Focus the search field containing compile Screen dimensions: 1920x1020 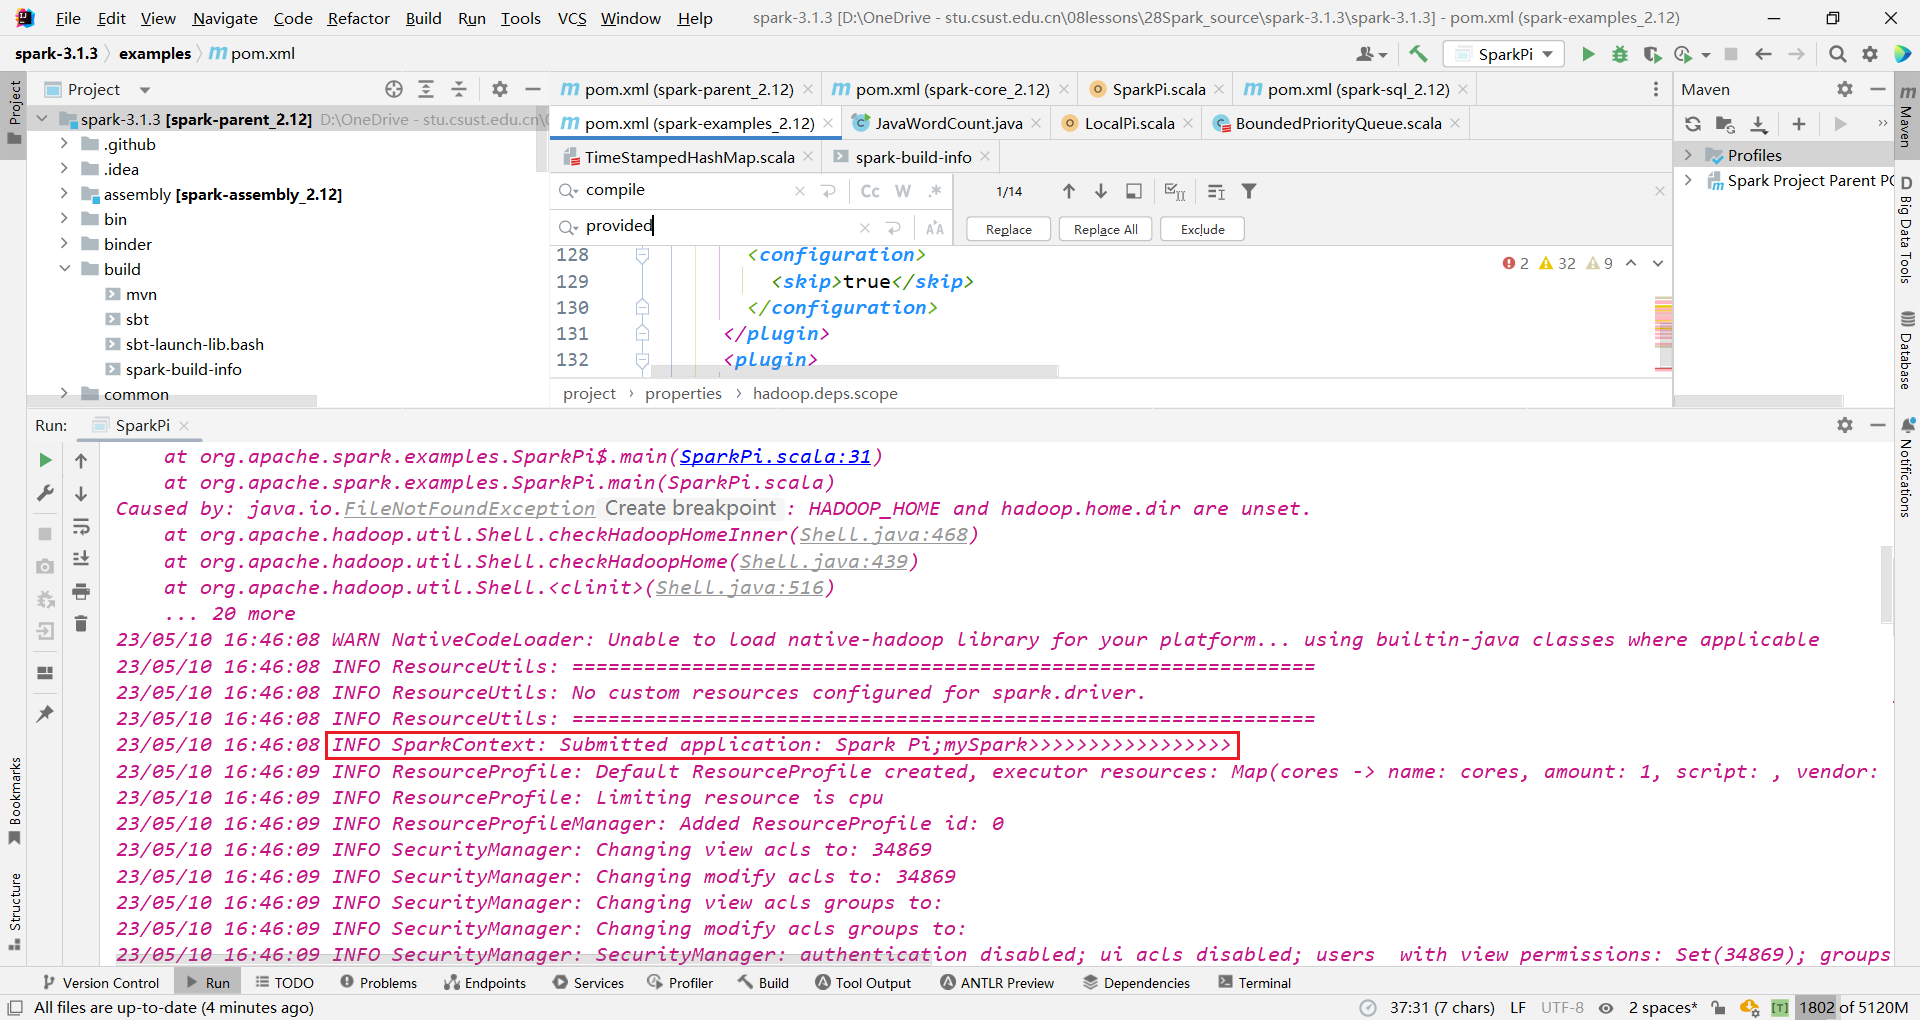(690, 190)
